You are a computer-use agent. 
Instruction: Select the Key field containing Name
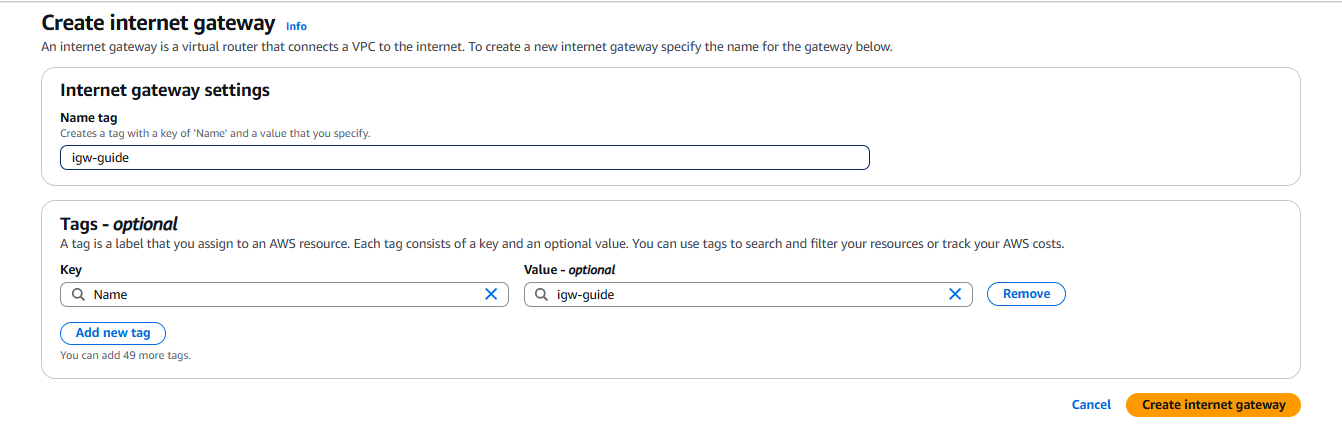(x=284, y=294)
